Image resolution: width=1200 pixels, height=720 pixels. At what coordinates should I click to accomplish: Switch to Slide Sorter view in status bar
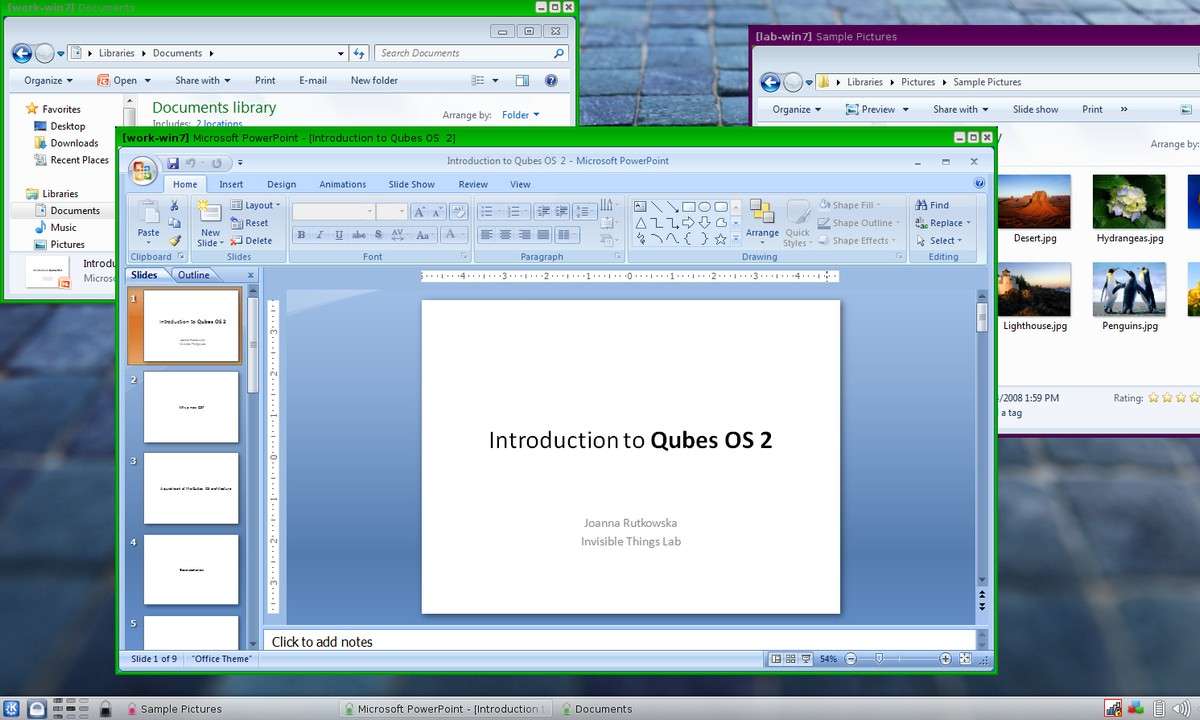tap(791, 659)
